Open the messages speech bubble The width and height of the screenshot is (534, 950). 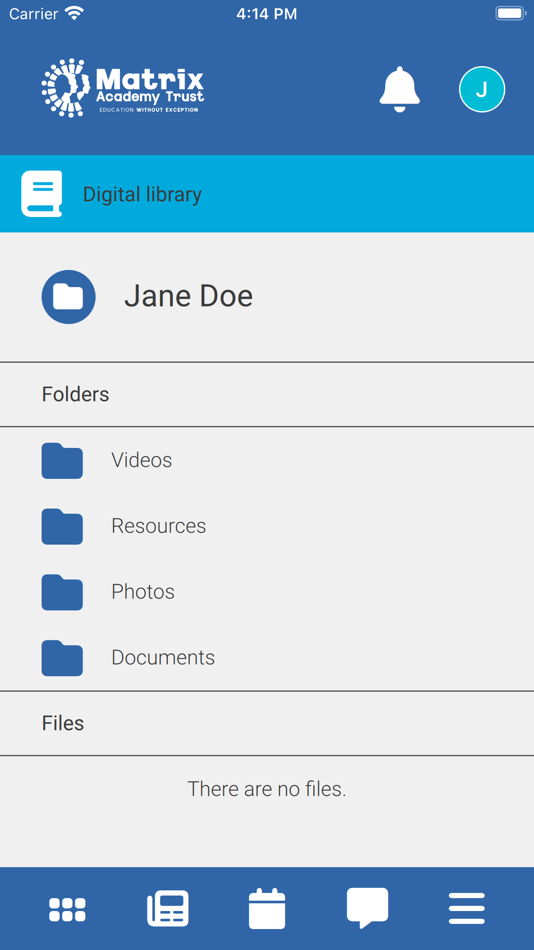click(367, 908)
